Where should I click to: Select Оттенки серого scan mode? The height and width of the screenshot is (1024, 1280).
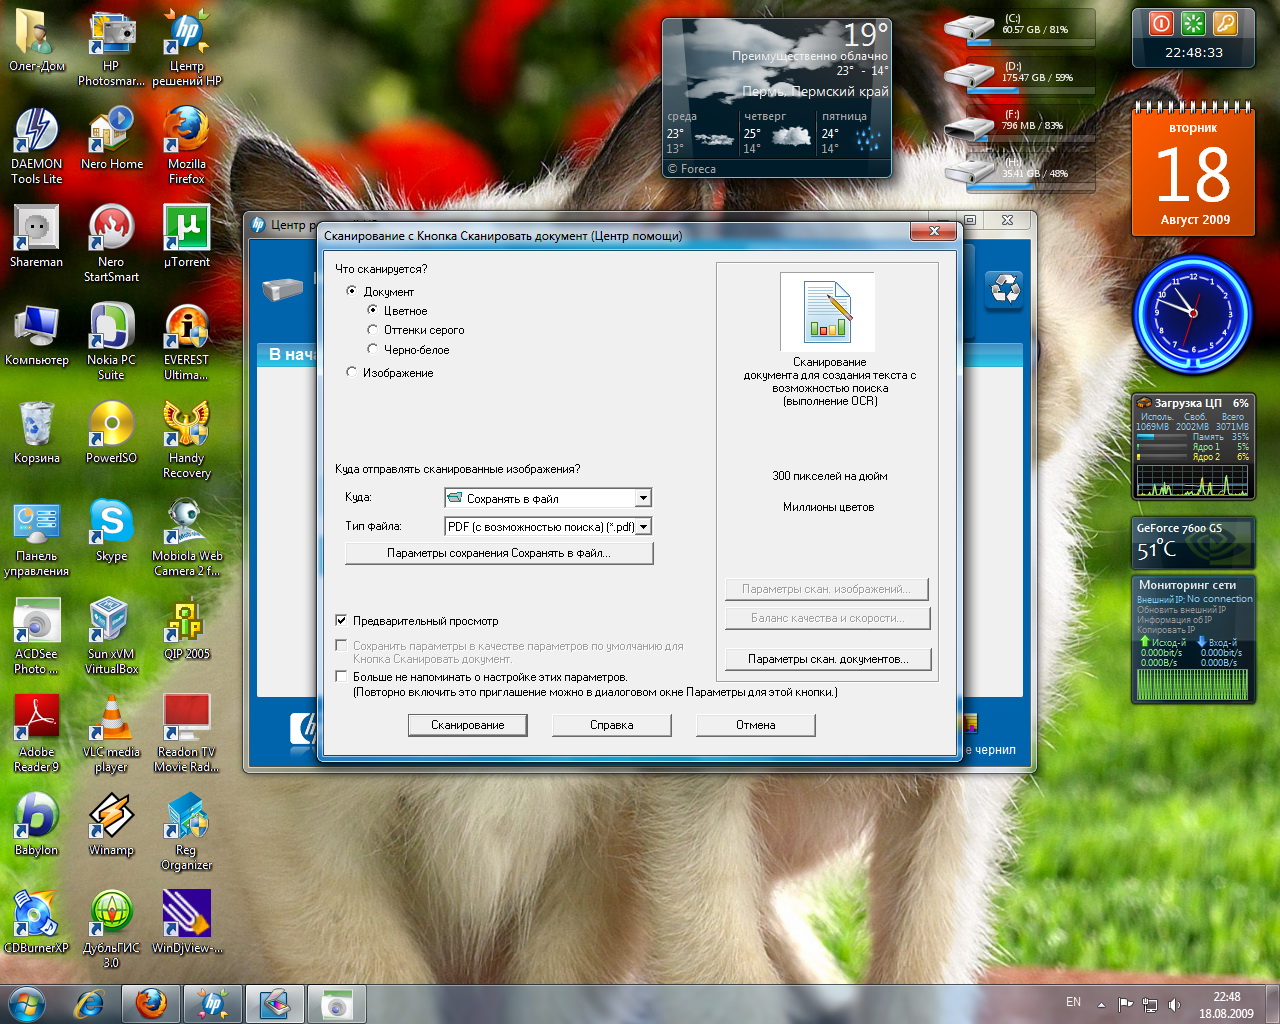tap(372, 329)
